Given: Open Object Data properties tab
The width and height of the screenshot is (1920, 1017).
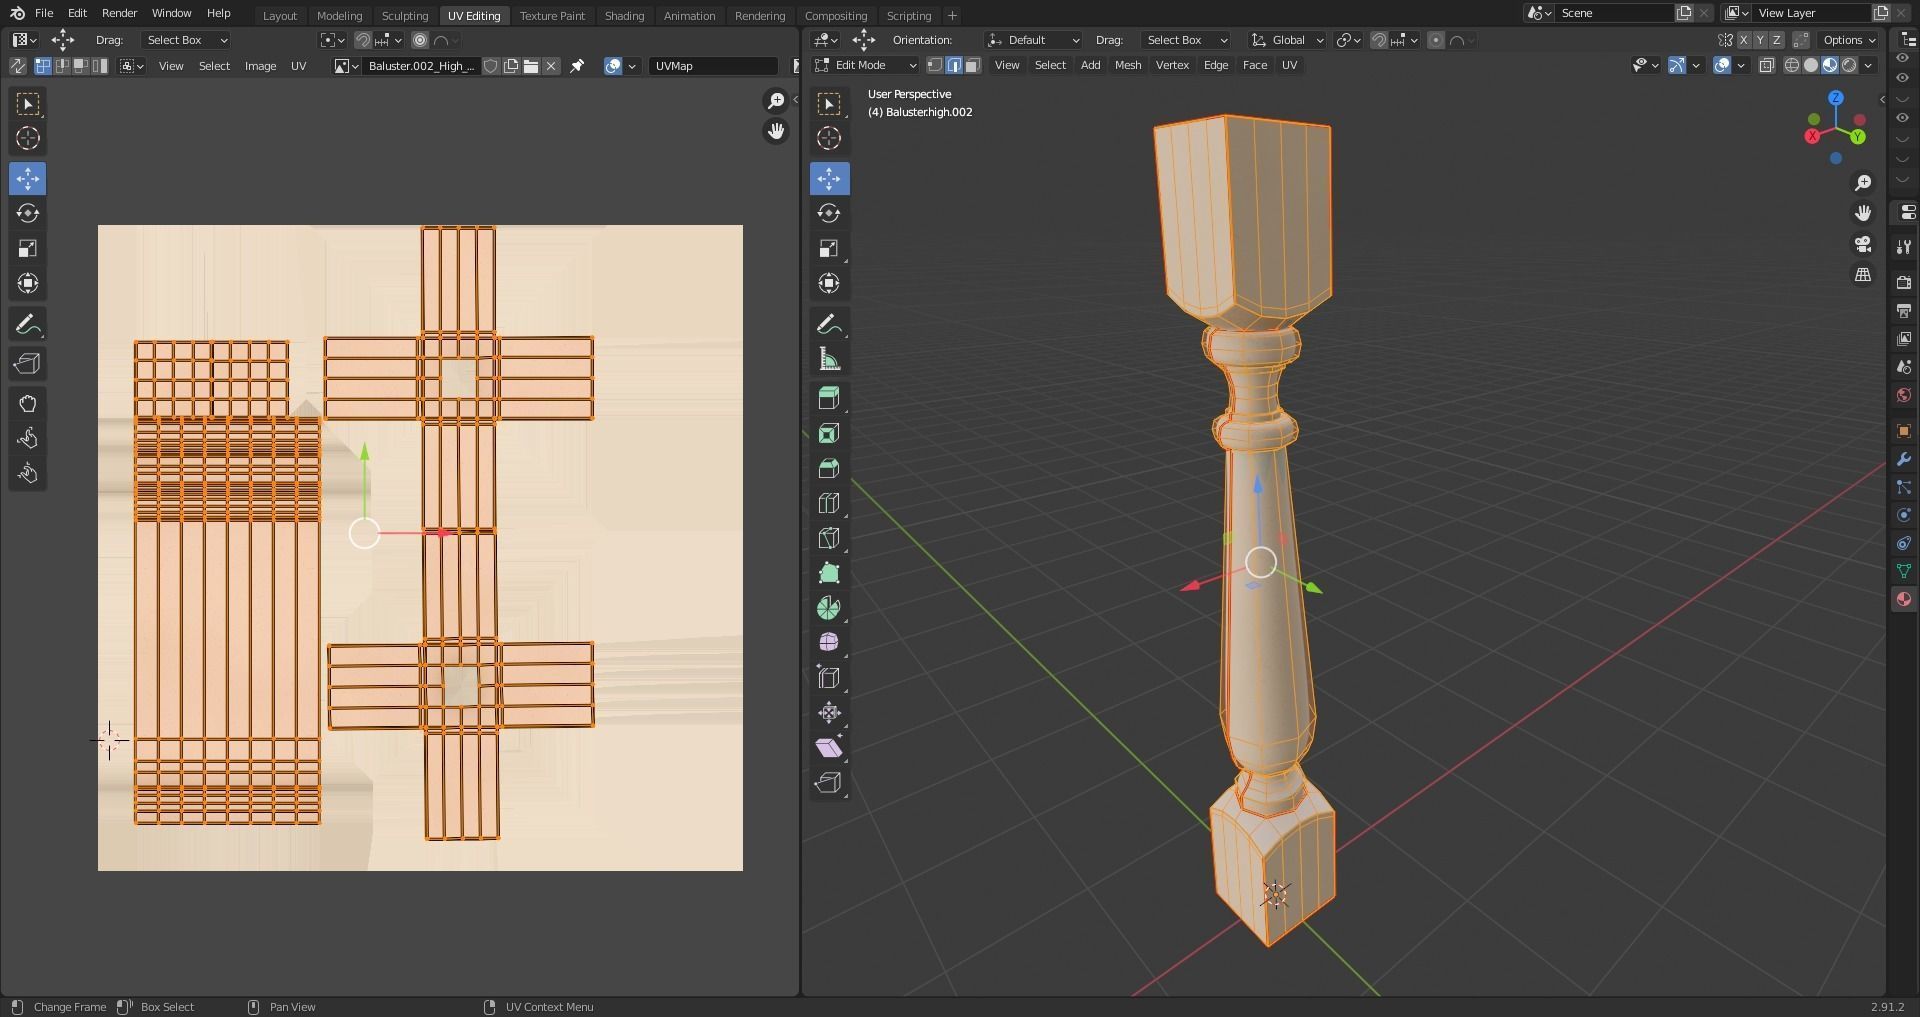Looking at the screenshot, I should pos(1903,571).
